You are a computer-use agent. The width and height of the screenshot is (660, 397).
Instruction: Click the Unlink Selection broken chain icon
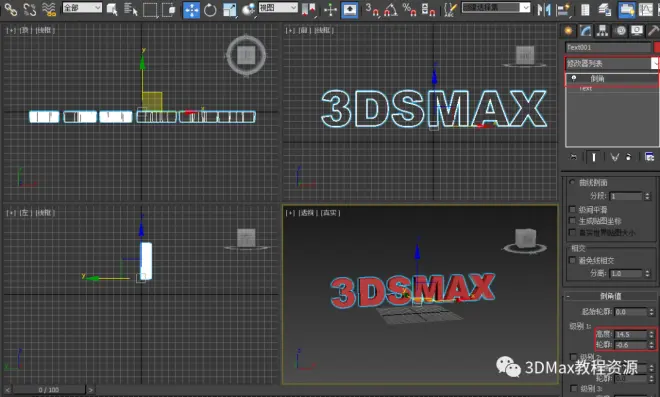pyautogui.click(x=30, y=9)
